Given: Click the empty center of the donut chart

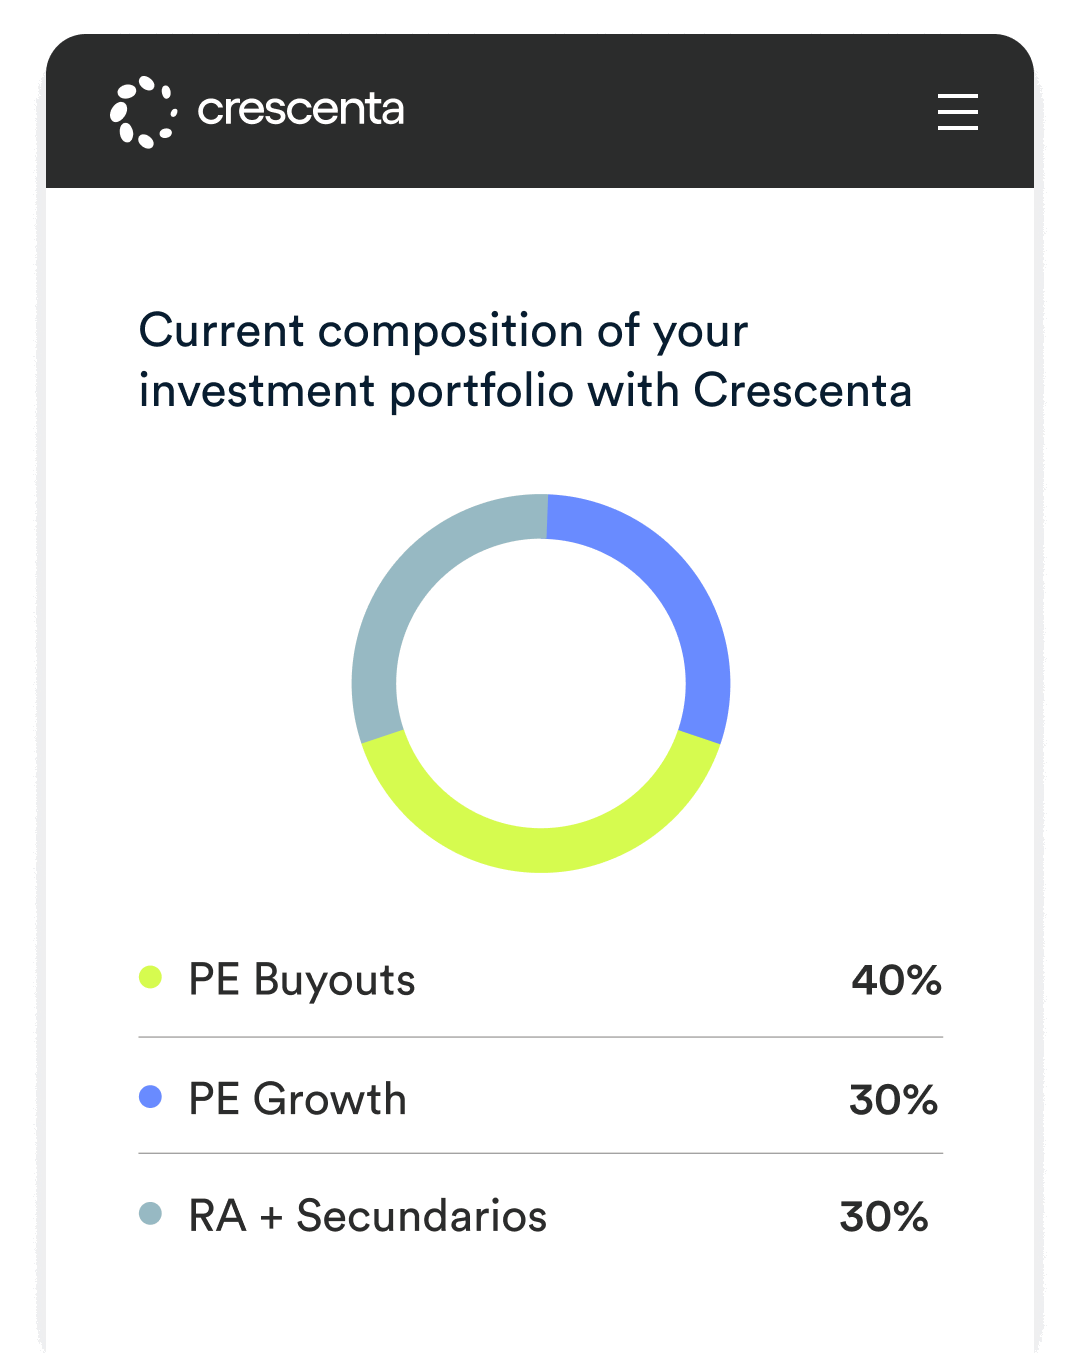Looking at the screenshot, I should click(x=541, y=683).
